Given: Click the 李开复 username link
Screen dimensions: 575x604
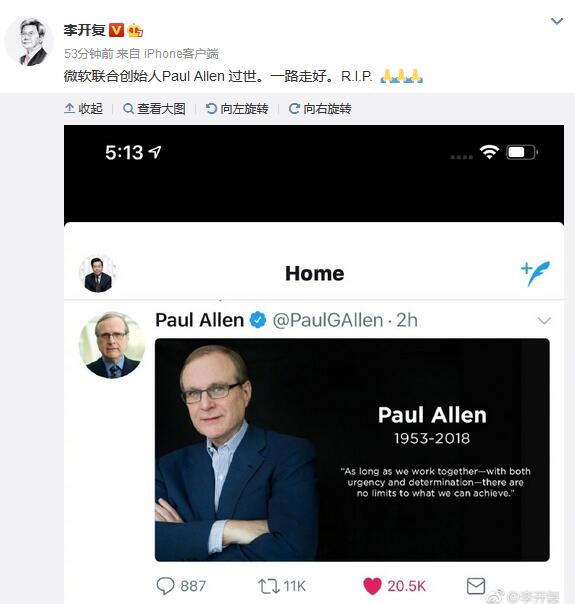Looking at the screenshot, I should (84, 30).
